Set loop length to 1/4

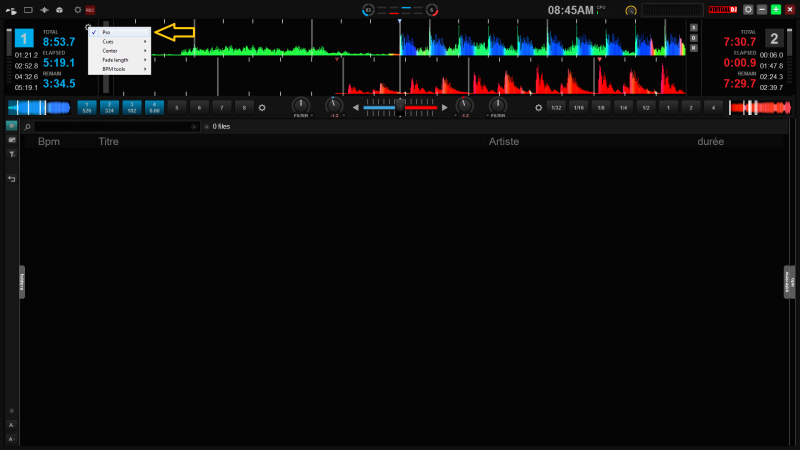click(x=623, y=108)
